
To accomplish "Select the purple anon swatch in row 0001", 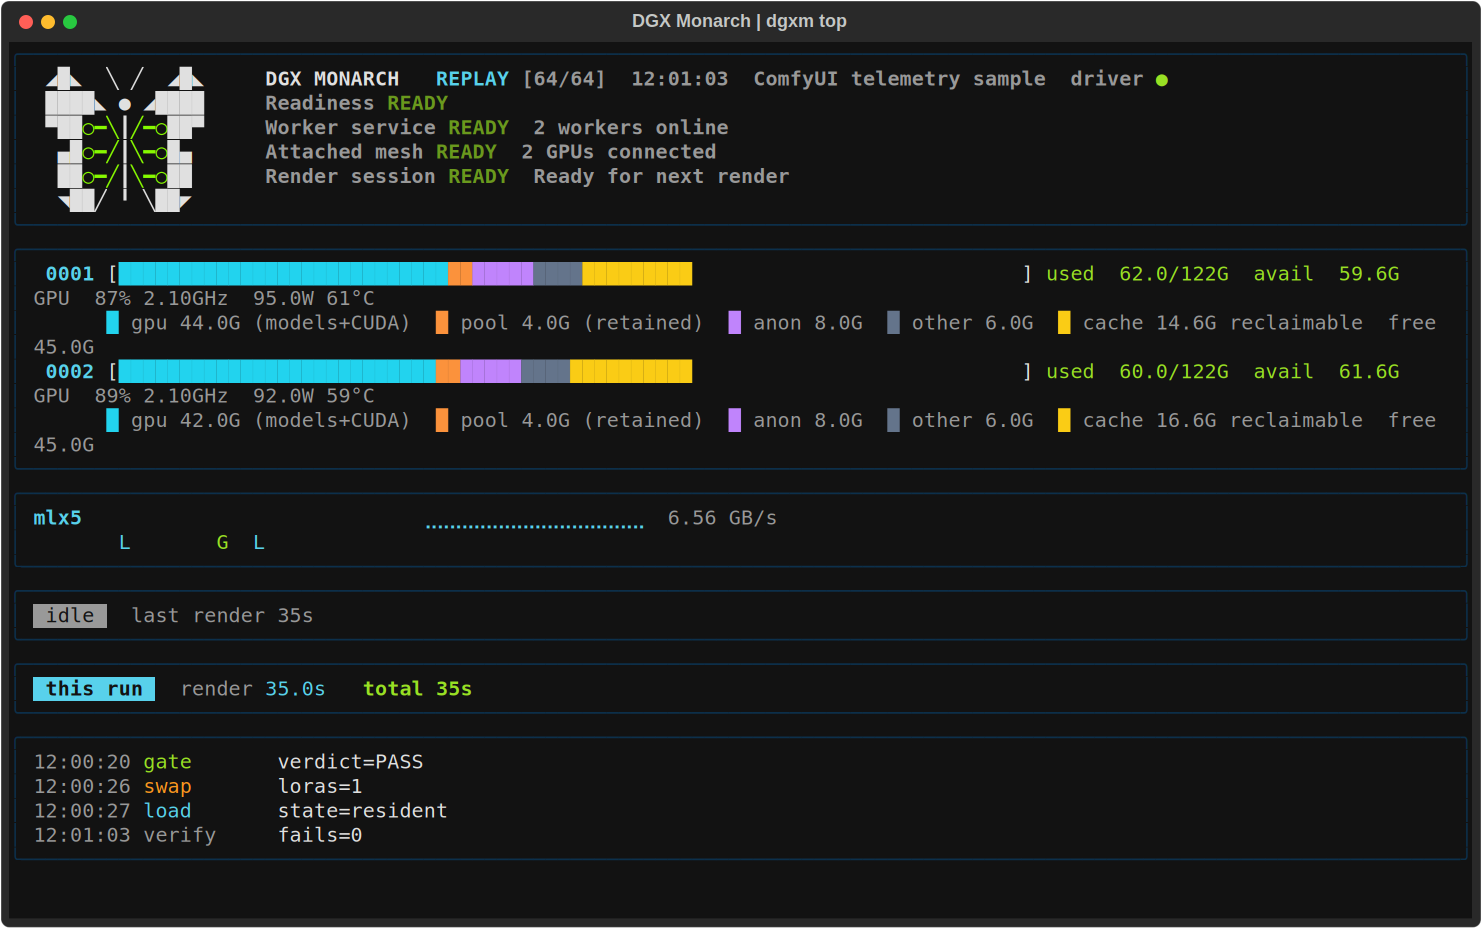I will click(735, 323).
